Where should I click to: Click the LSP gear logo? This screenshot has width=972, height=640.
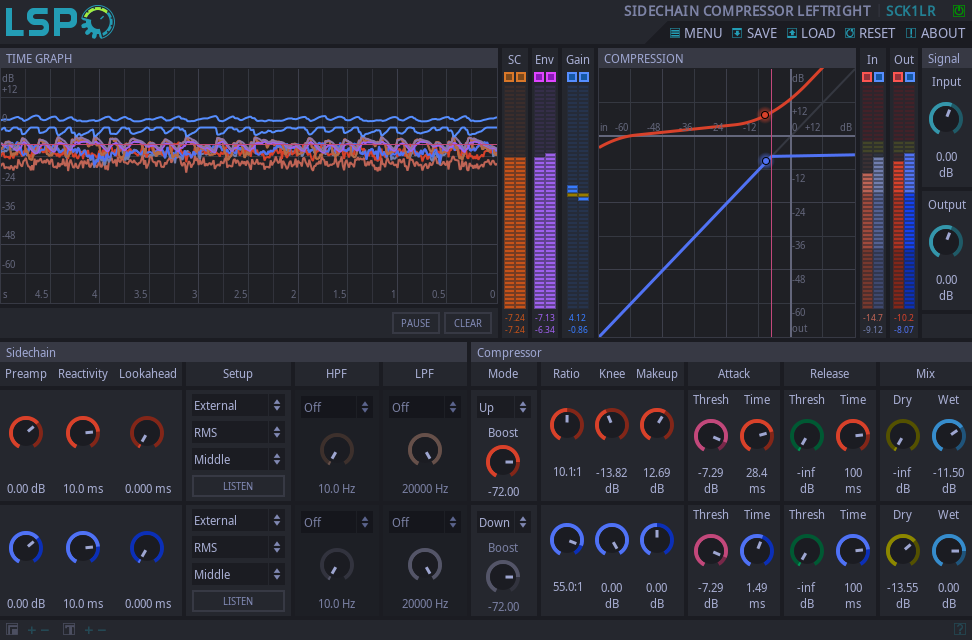[x=98, y=22]
